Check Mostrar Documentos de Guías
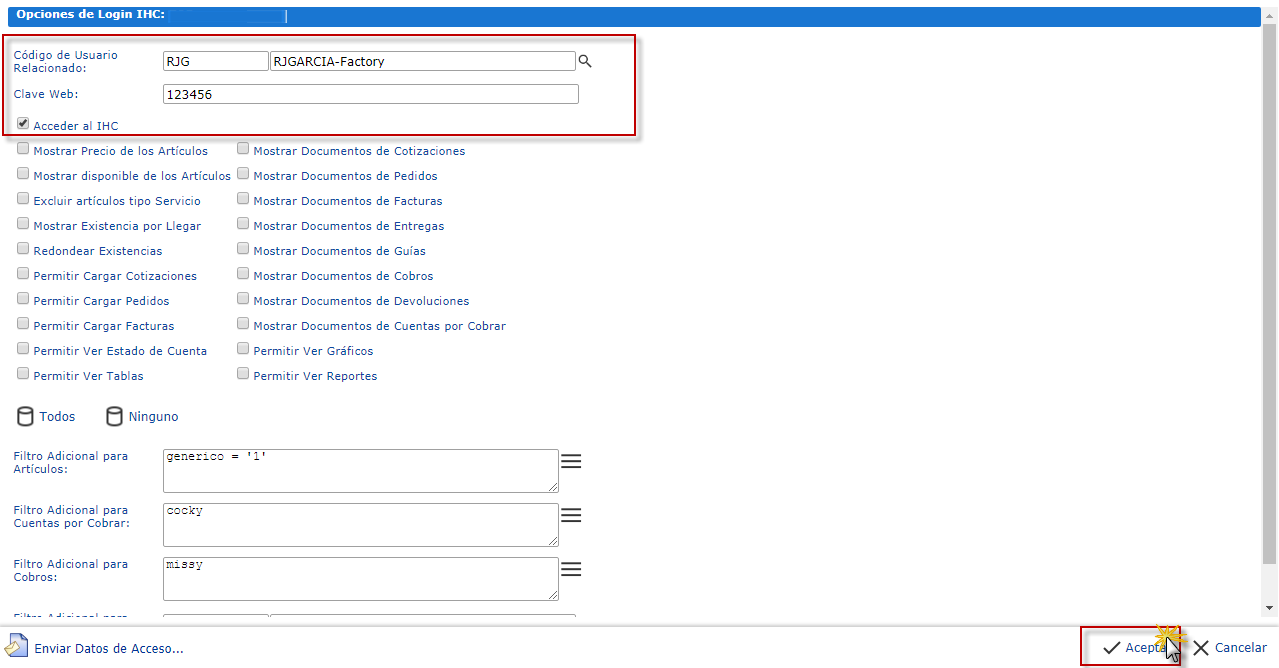The width and height of the screenshot is (1279, 668). pos(243,249)
